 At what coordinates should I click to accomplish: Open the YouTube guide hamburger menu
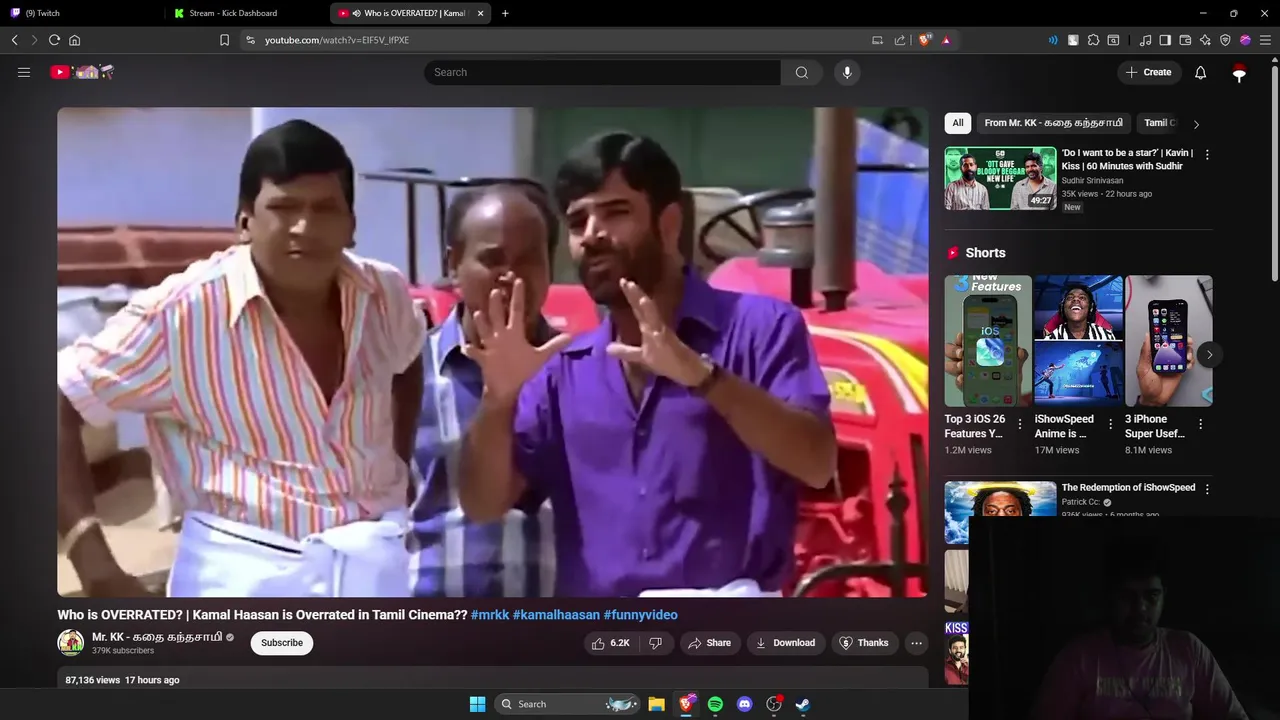click(24, 72)
